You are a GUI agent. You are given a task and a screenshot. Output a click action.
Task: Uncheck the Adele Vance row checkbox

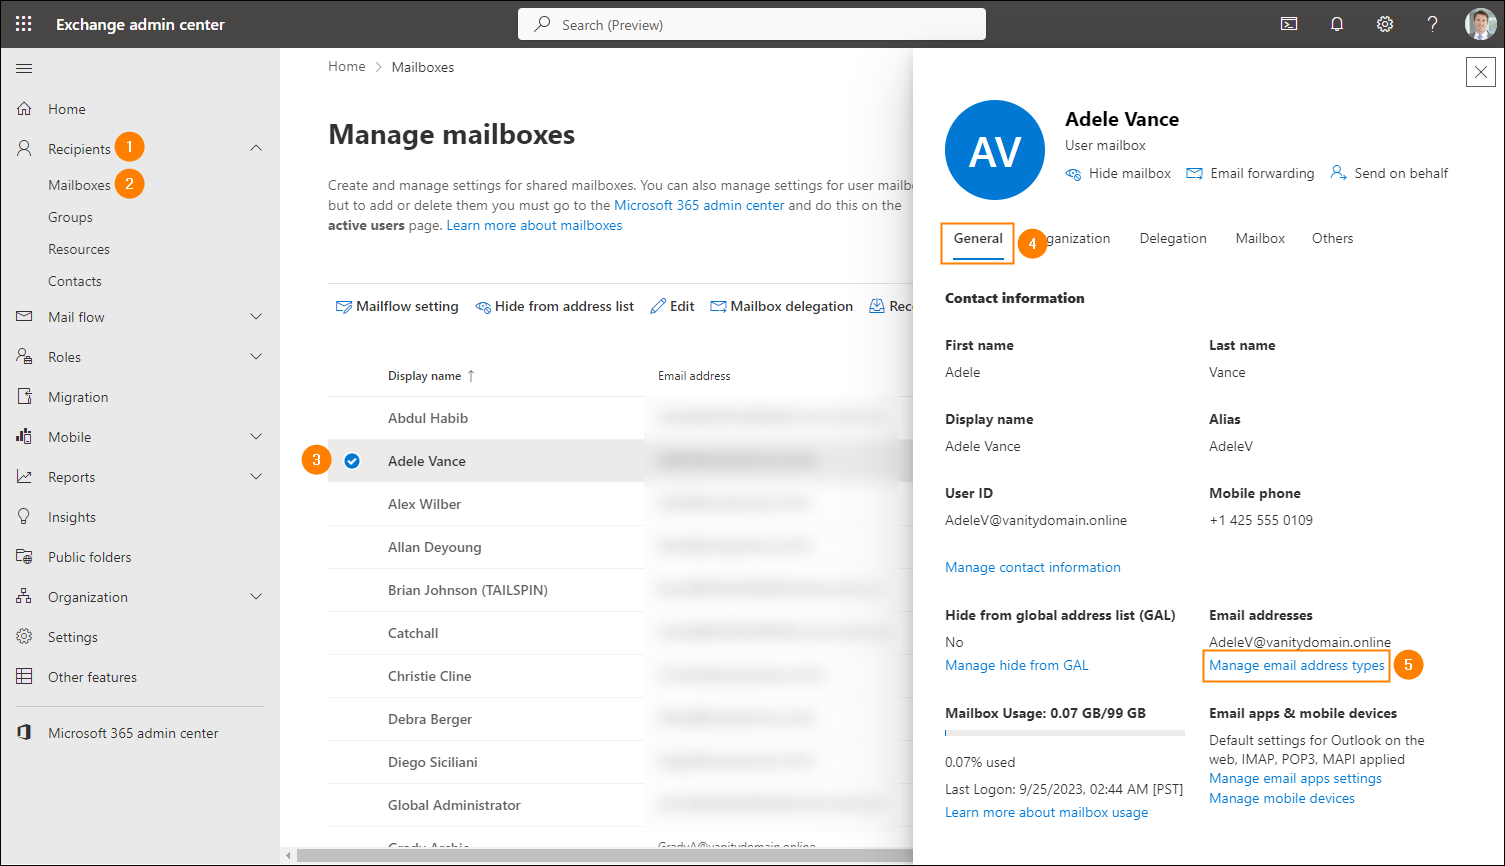coord(352,461)
